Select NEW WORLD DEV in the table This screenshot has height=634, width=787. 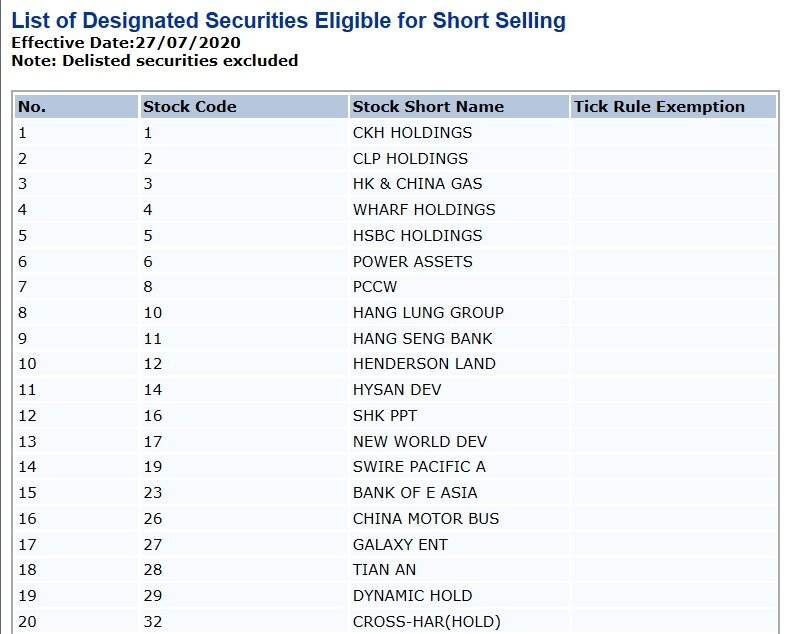[420, 441]
